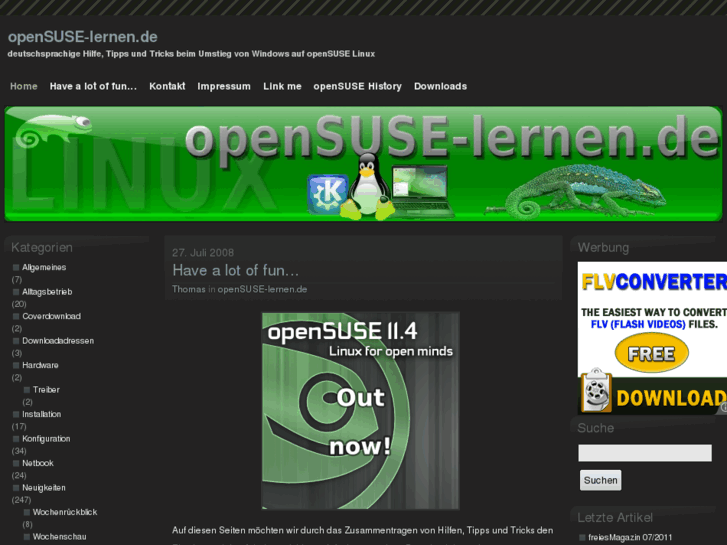
Task: Click the 'Kategorien' sidebar heading
Action: tap(42, 248)
